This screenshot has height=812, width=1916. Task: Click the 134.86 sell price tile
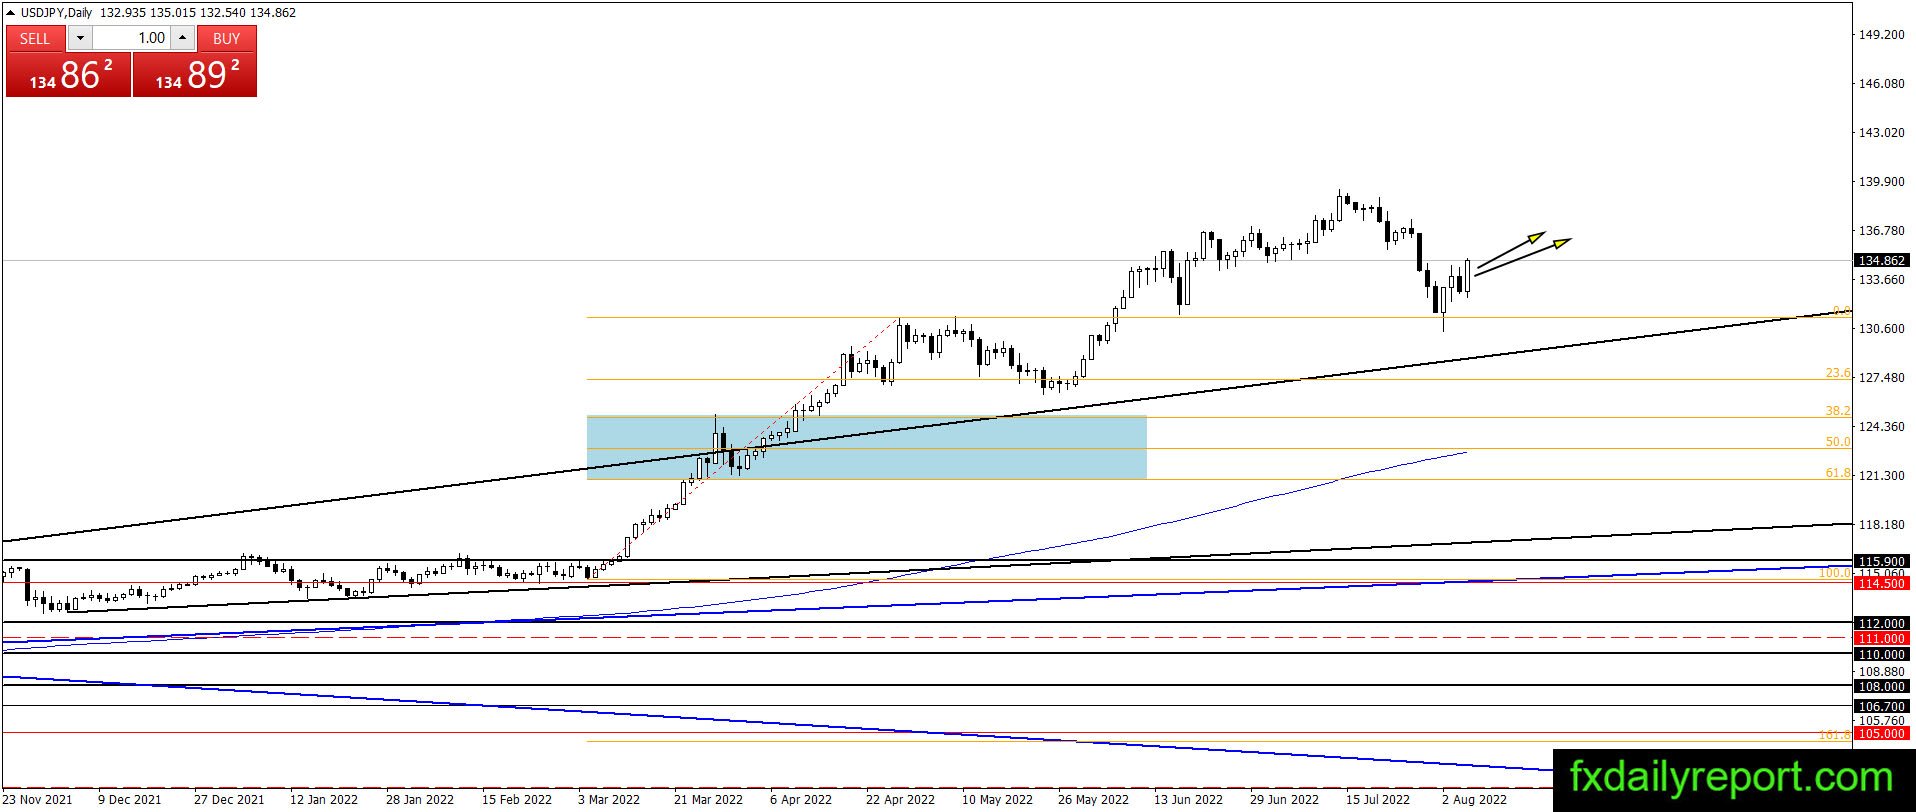tap(68, 75)
